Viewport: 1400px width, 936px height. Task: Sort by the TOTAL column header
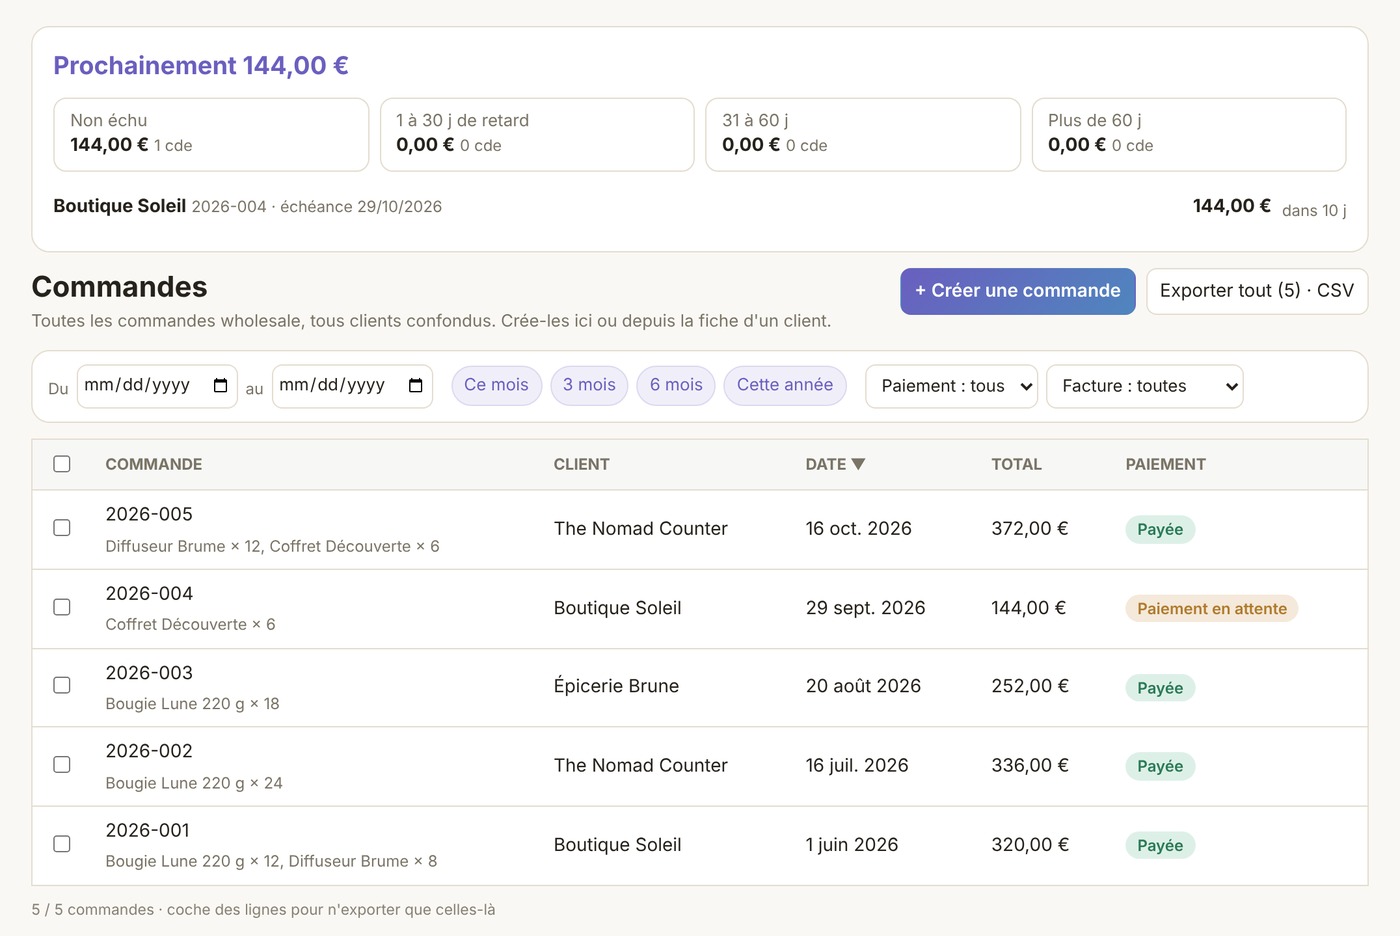click(1016, 464)
